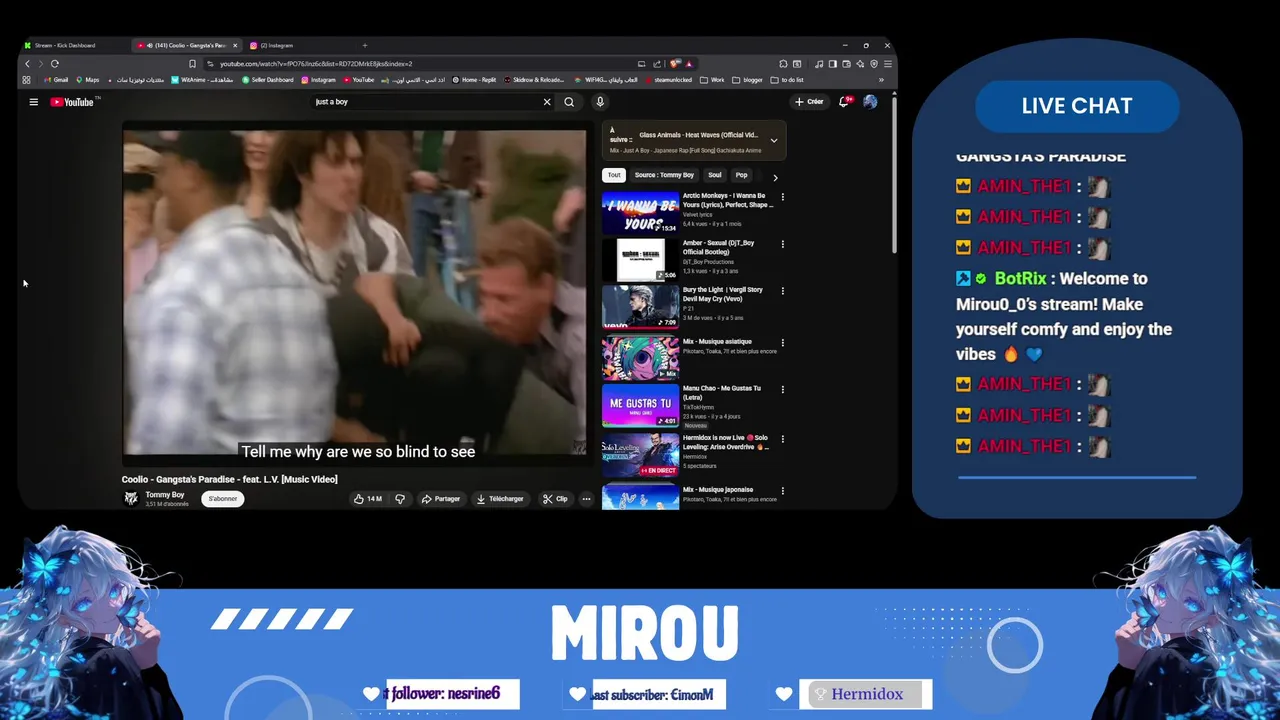Open YouTube notifications bell

(x=844, y=102)
